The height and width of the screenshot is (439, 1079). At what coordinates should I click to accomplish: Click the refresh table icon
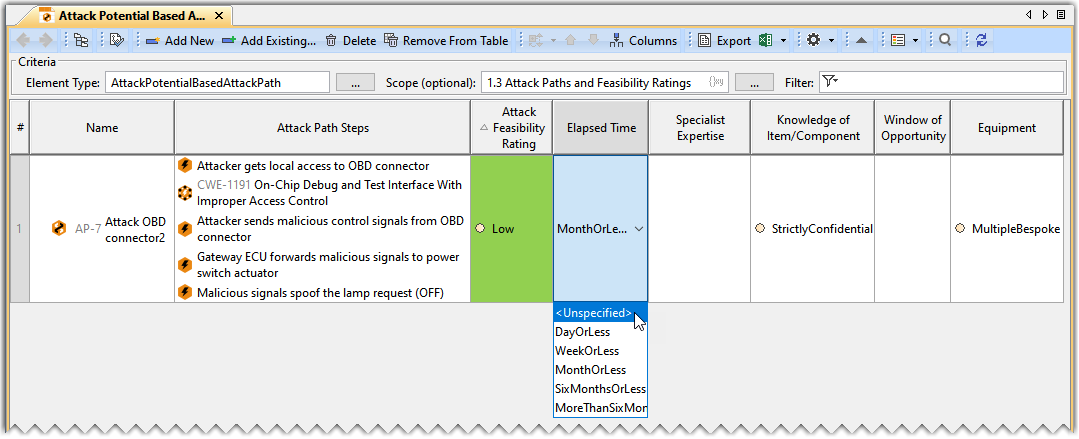[x=981, y=41]
